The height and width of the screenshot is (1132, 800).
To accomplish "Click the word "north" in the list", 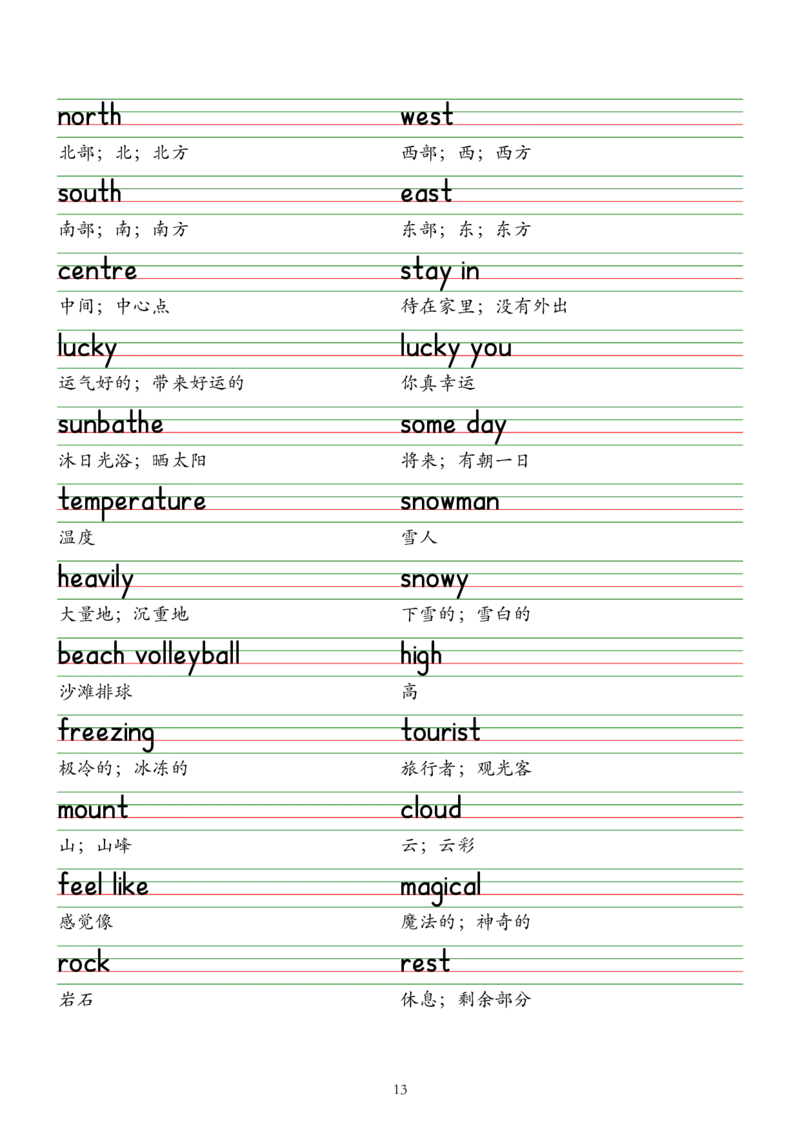I will tap(89, 117).
